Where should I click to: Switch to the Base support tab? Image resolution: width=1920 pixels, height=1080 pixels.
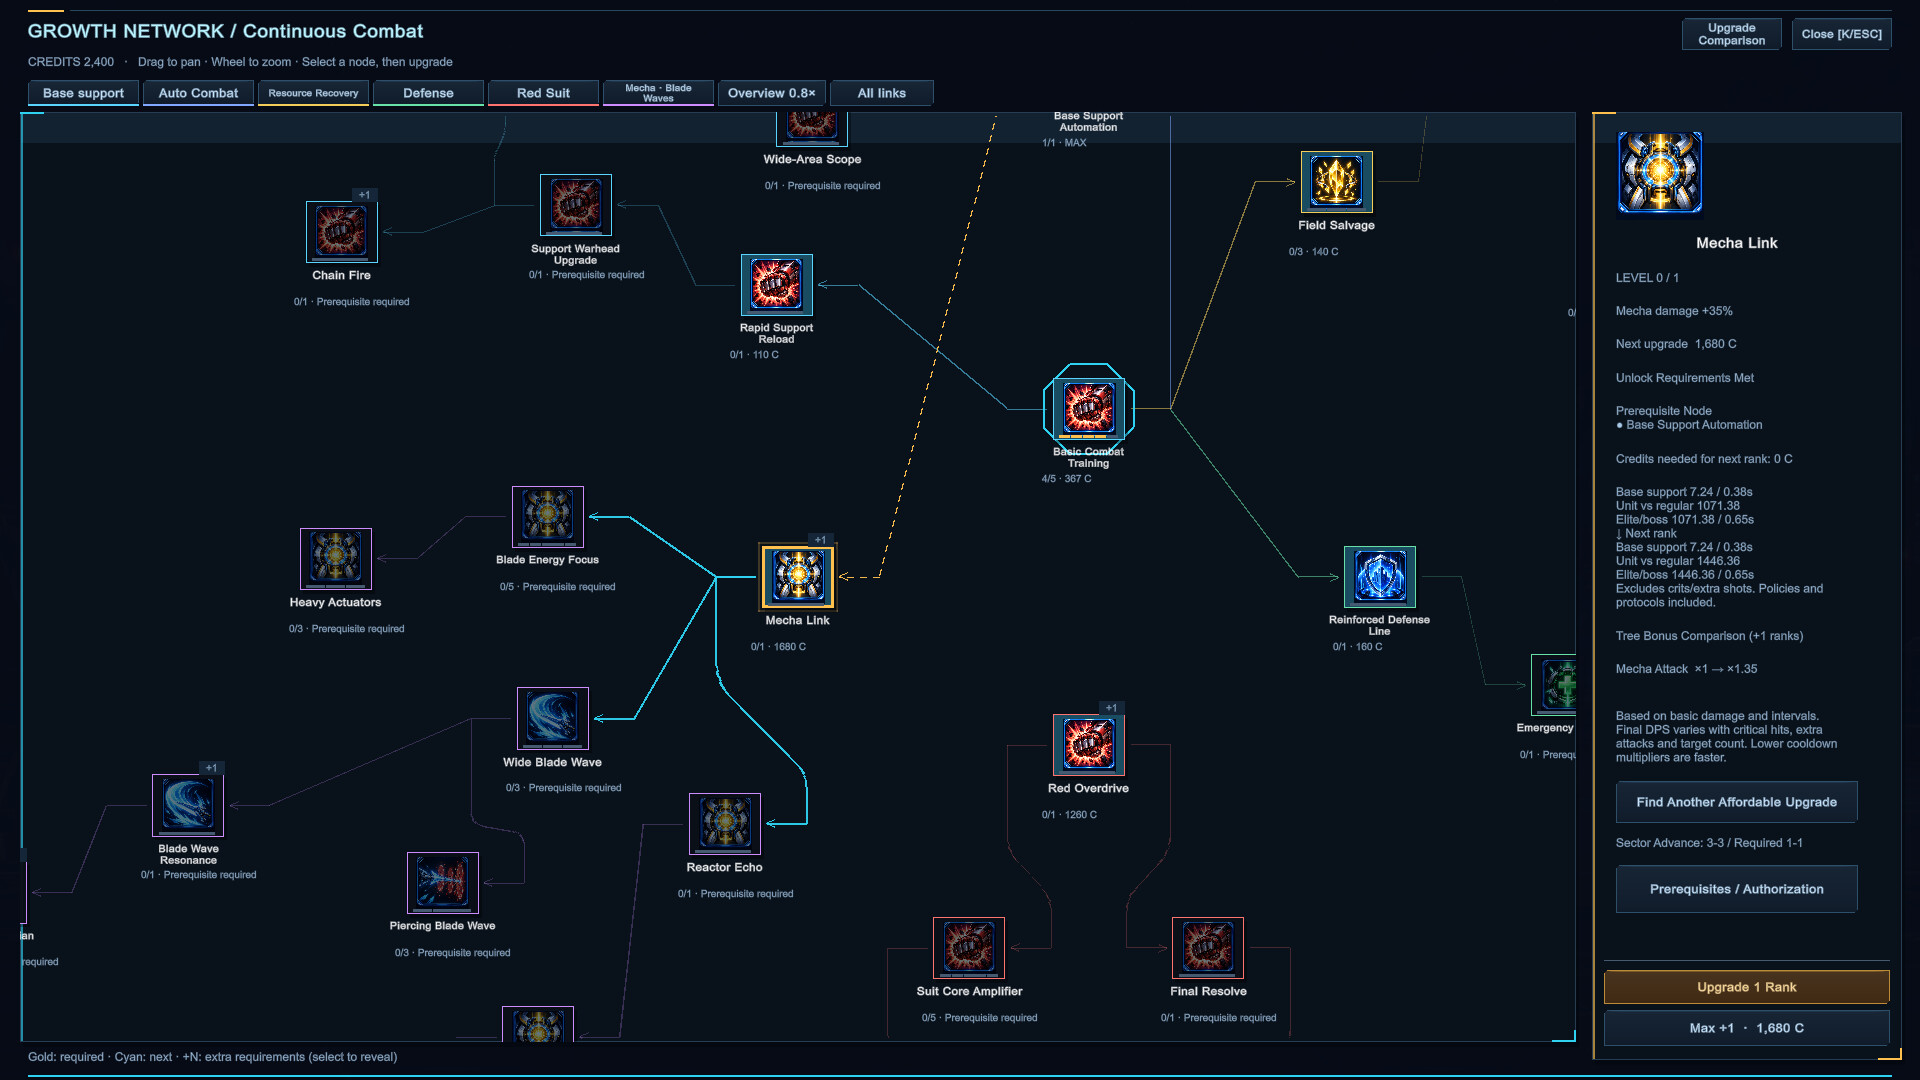pyautogui.click(x=83, y=93)
